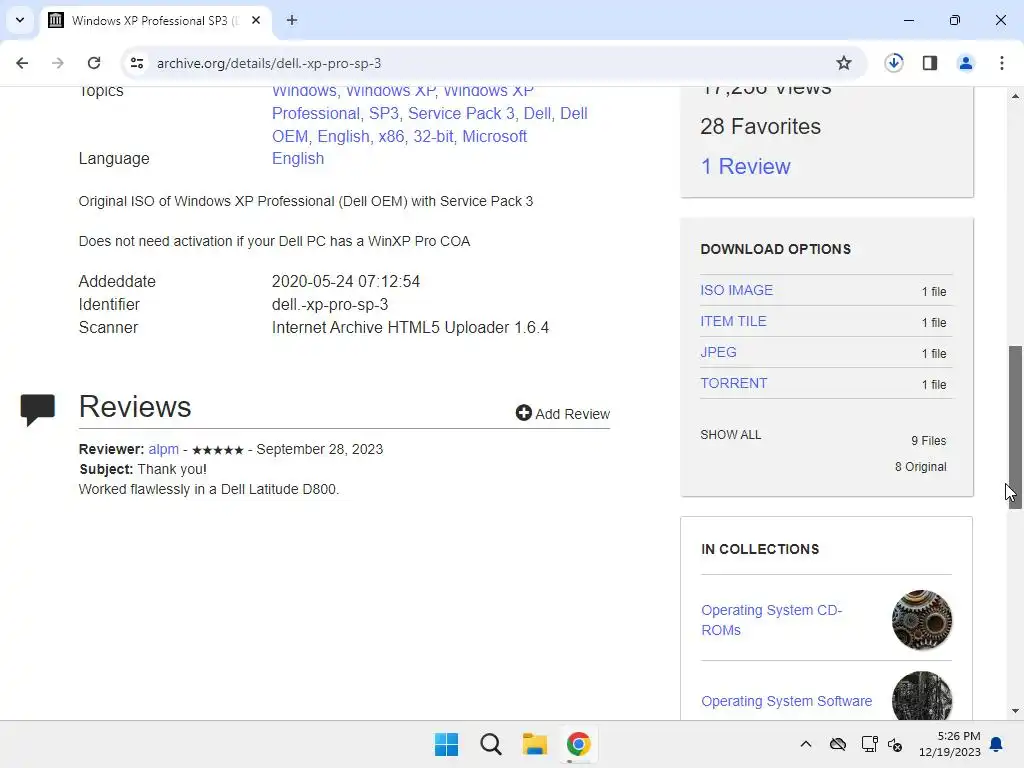The image size is (1024, 768).
Task: Click SHOW ALL download options
Action: [731, 435]
